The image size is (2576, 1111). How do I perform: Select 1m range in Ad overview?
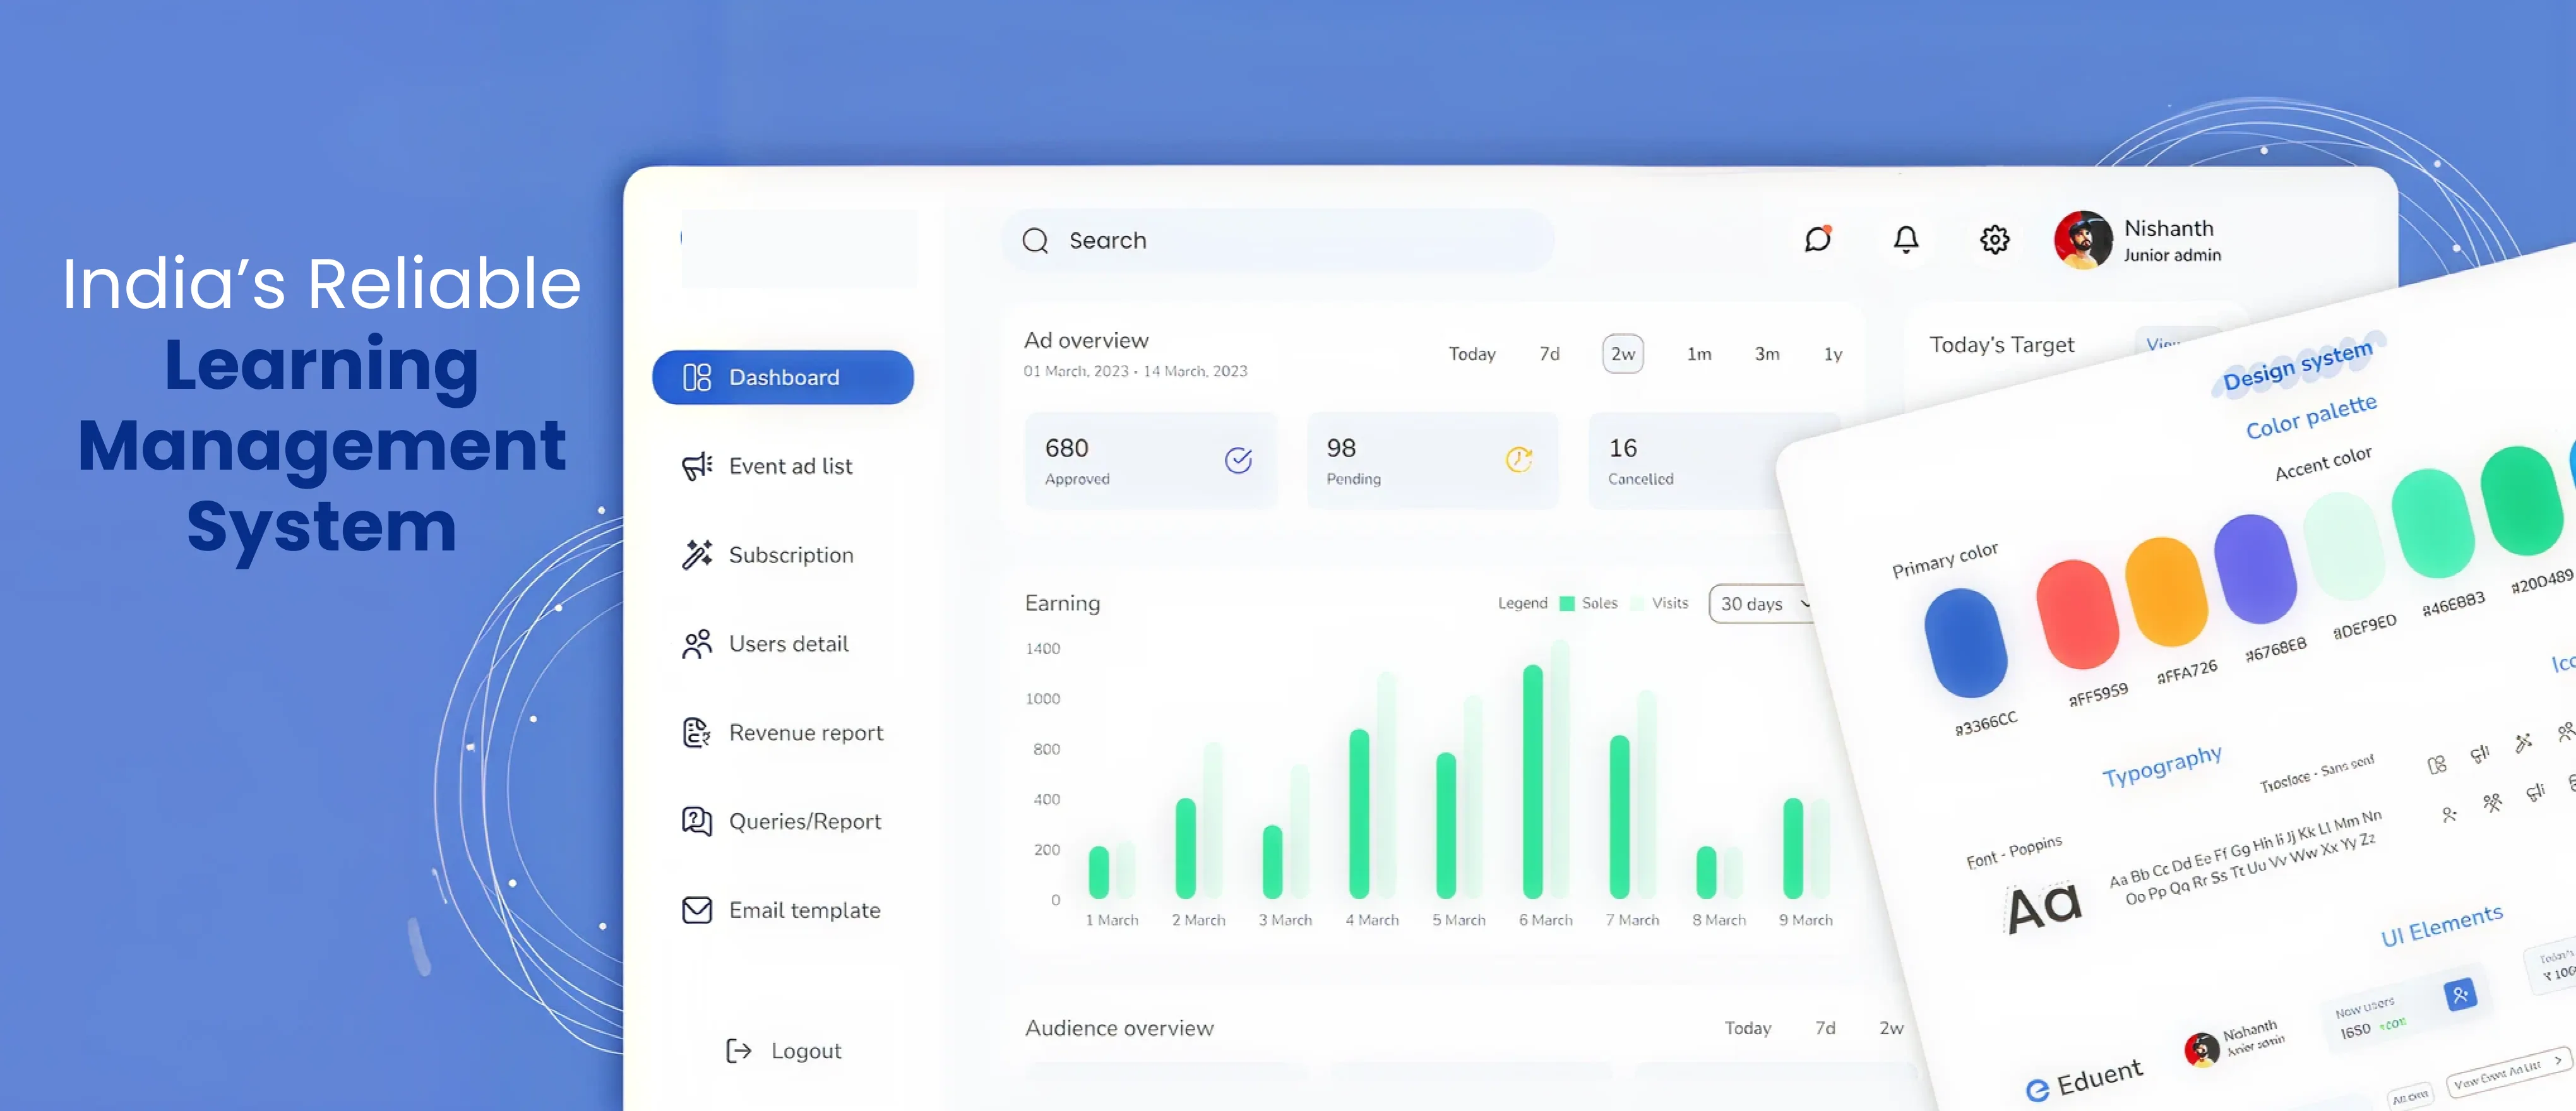(x=1699, y=354)
